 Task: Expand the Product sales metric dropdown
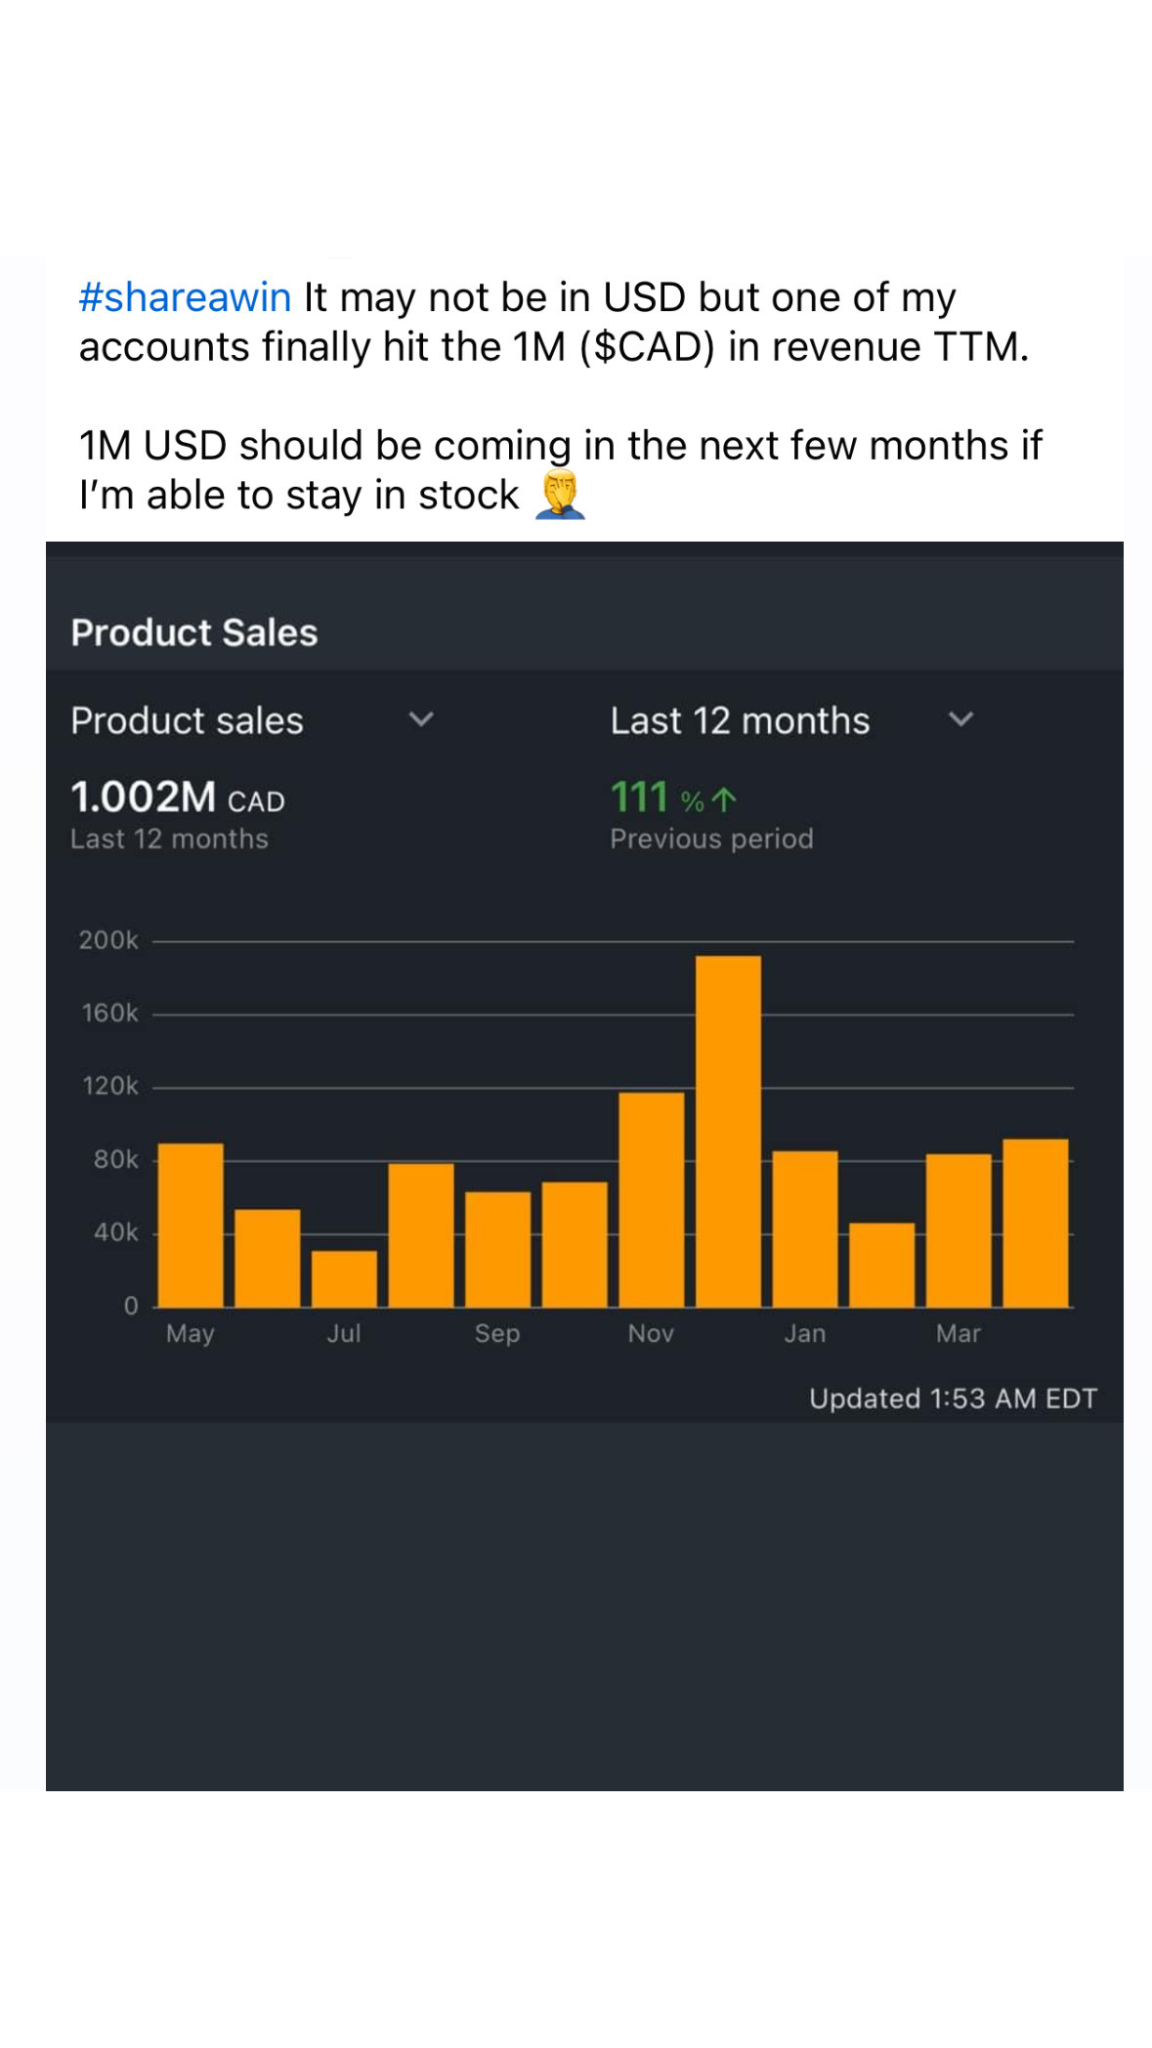pyautogui.click(x=421, y=720)
